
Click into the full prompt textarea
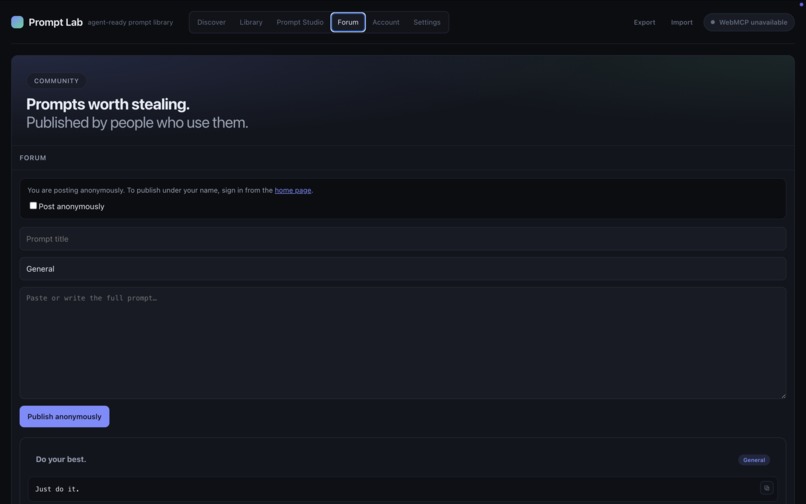403,343
